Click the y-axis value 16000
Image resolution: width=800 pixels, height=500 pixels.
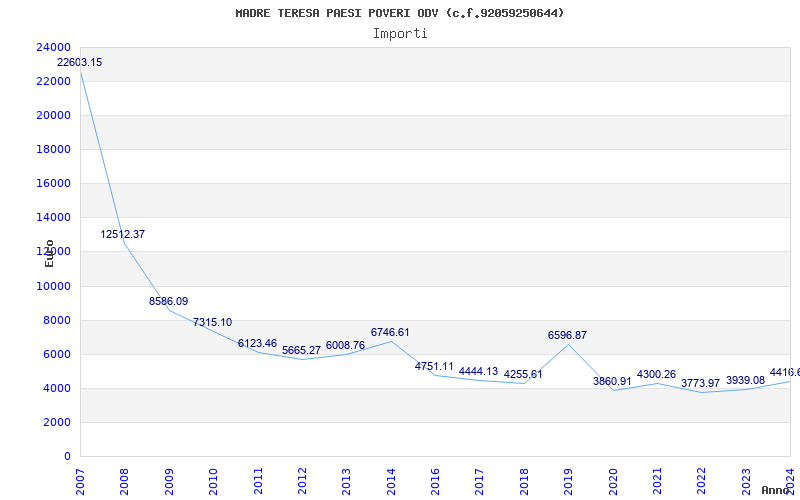pyautogui.click(x=53, y=184)
